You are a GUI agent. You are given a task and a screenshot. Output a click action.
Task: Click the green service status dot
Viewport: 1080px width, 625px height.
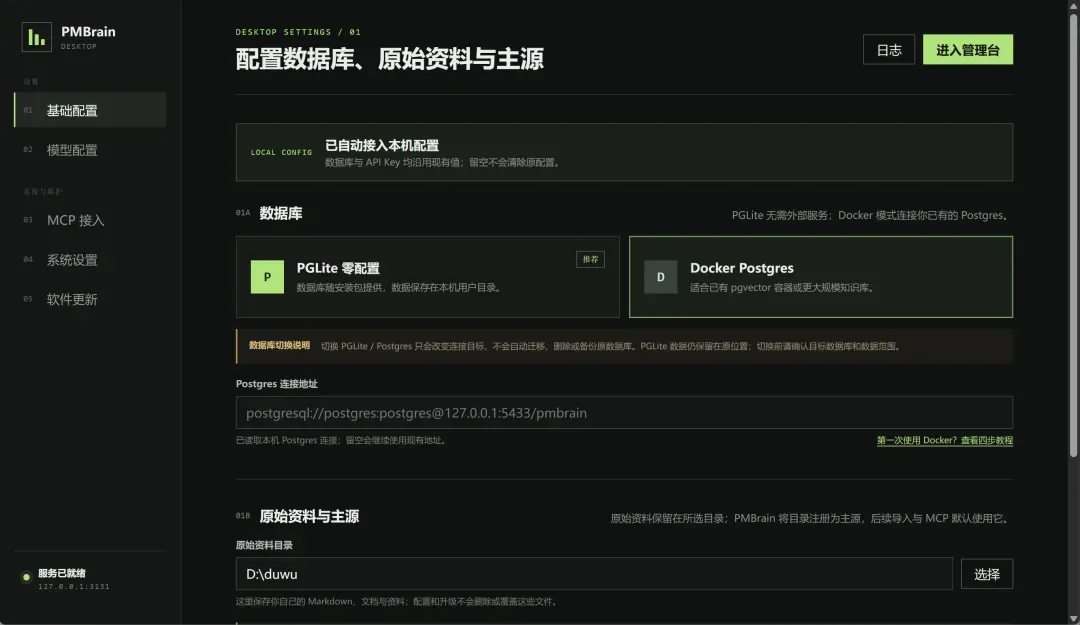26,577
